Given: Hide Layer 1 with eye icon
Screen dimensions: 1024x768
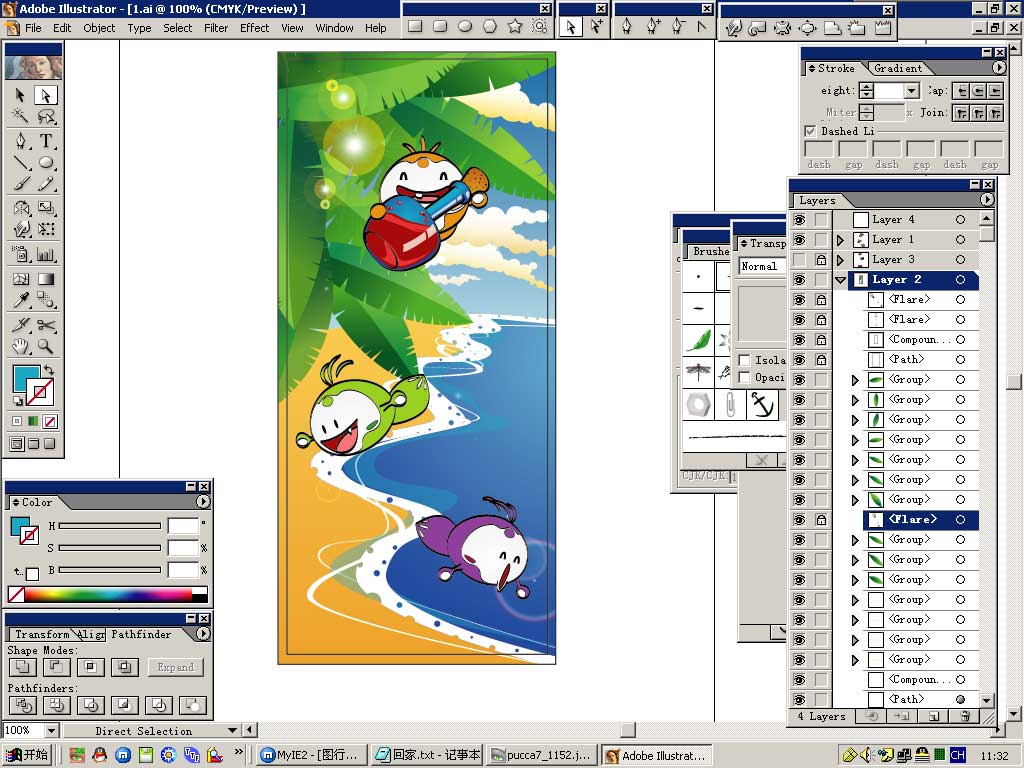Looking at the screenshot, I should 799,240.
